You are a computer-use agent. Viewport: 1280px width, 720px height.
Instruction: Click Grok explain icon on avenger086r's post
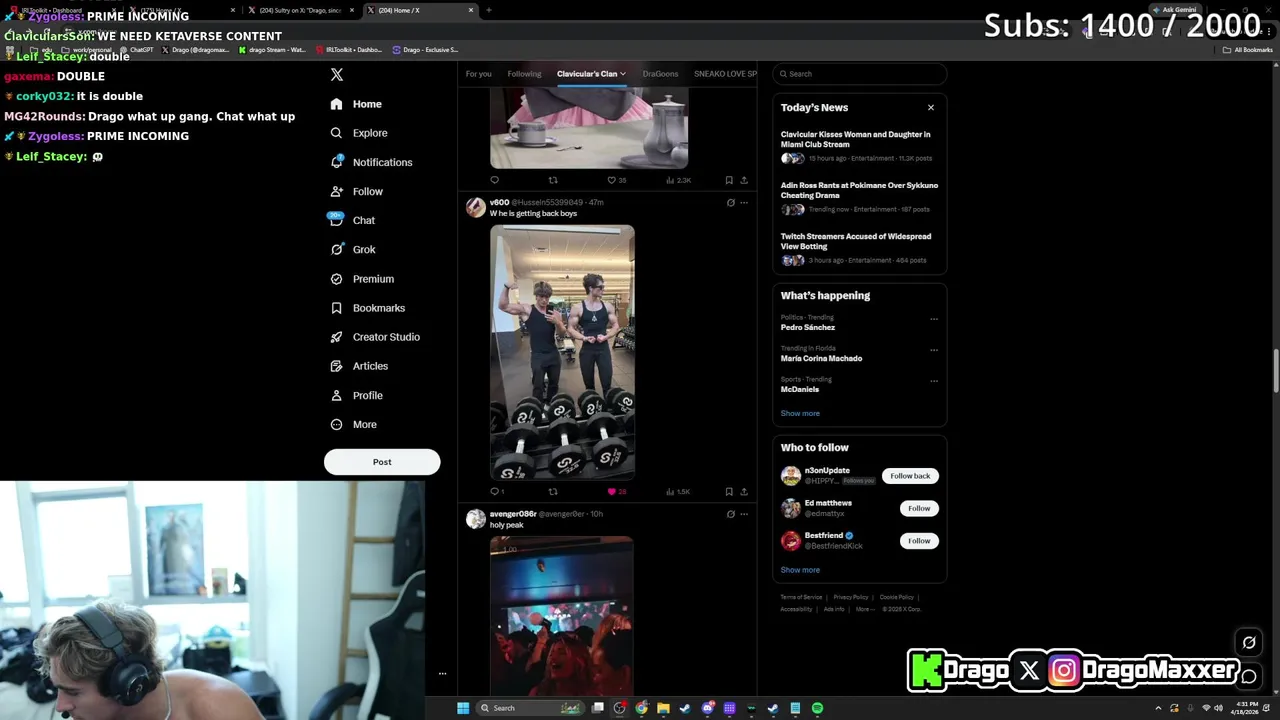pyautogui.click(x=730, y=514)
